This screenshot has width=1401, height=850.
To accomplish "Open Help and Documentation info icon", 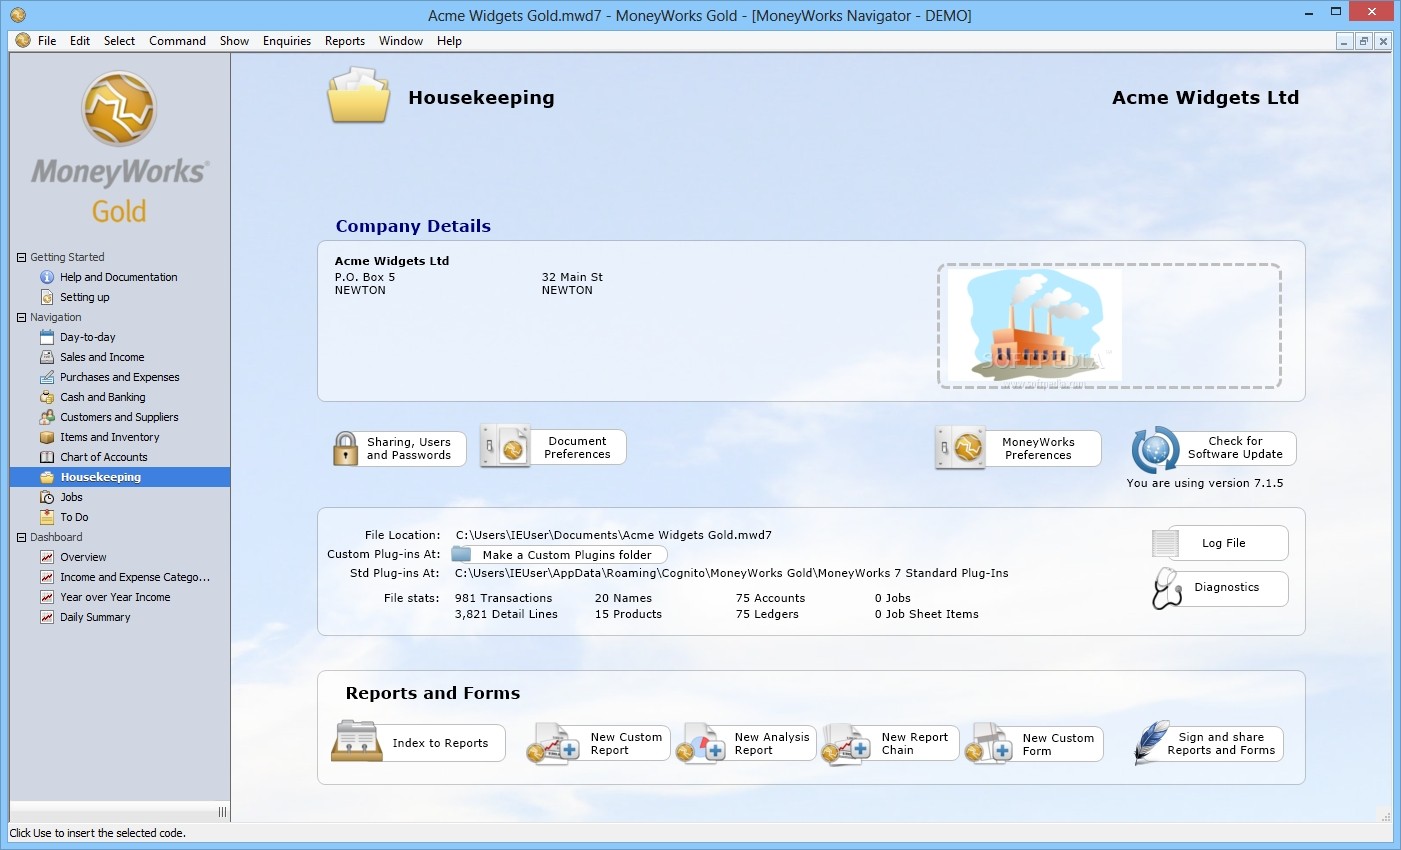I will pyautogui.click(x=47, y=277).
